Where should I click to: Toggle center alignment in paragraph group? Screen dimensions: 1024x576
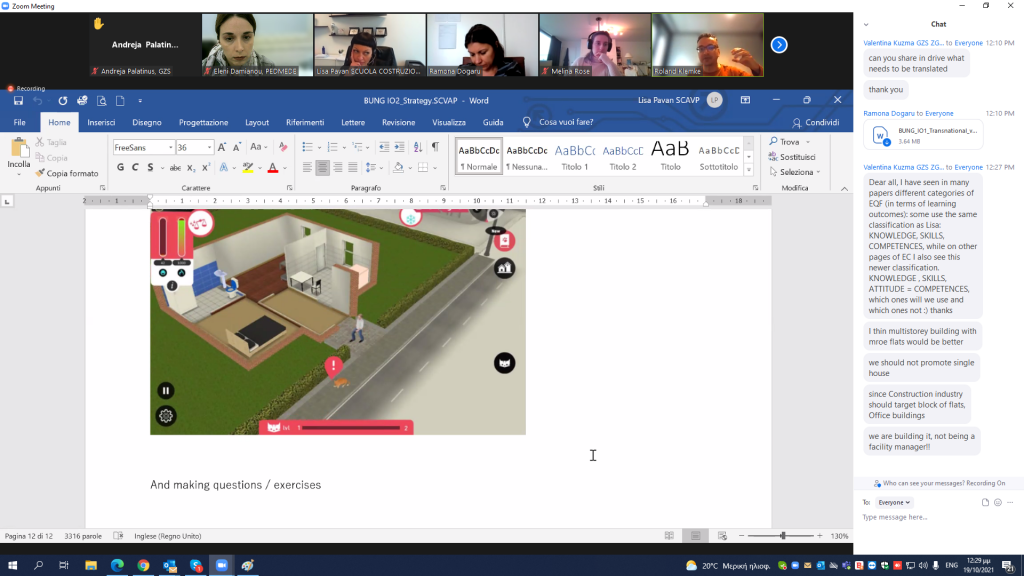pos(323,167)
